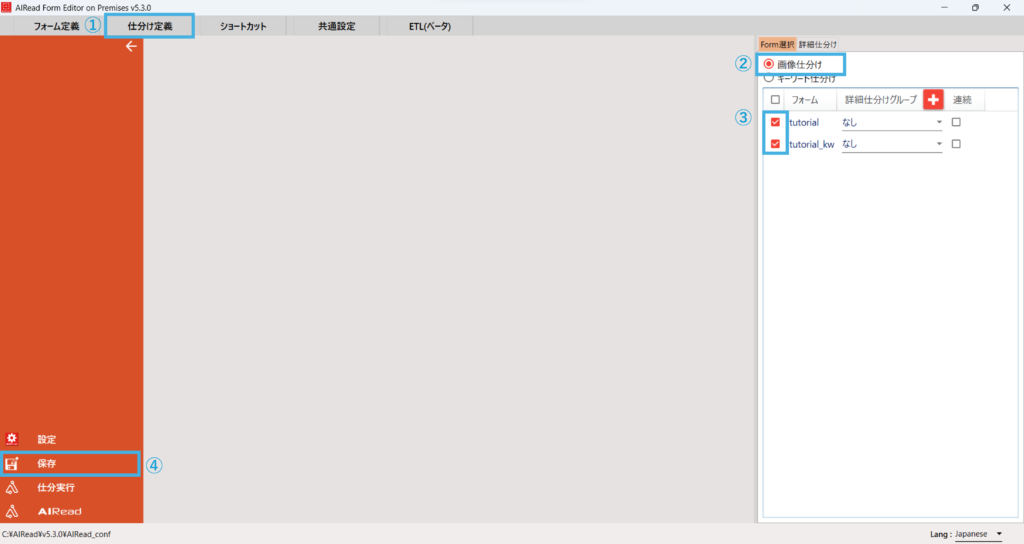The width and height of the screenshot is (1024, 544).
Task: Uncheck the tutorial_kw form checkbox
Action: coord(775,144)
